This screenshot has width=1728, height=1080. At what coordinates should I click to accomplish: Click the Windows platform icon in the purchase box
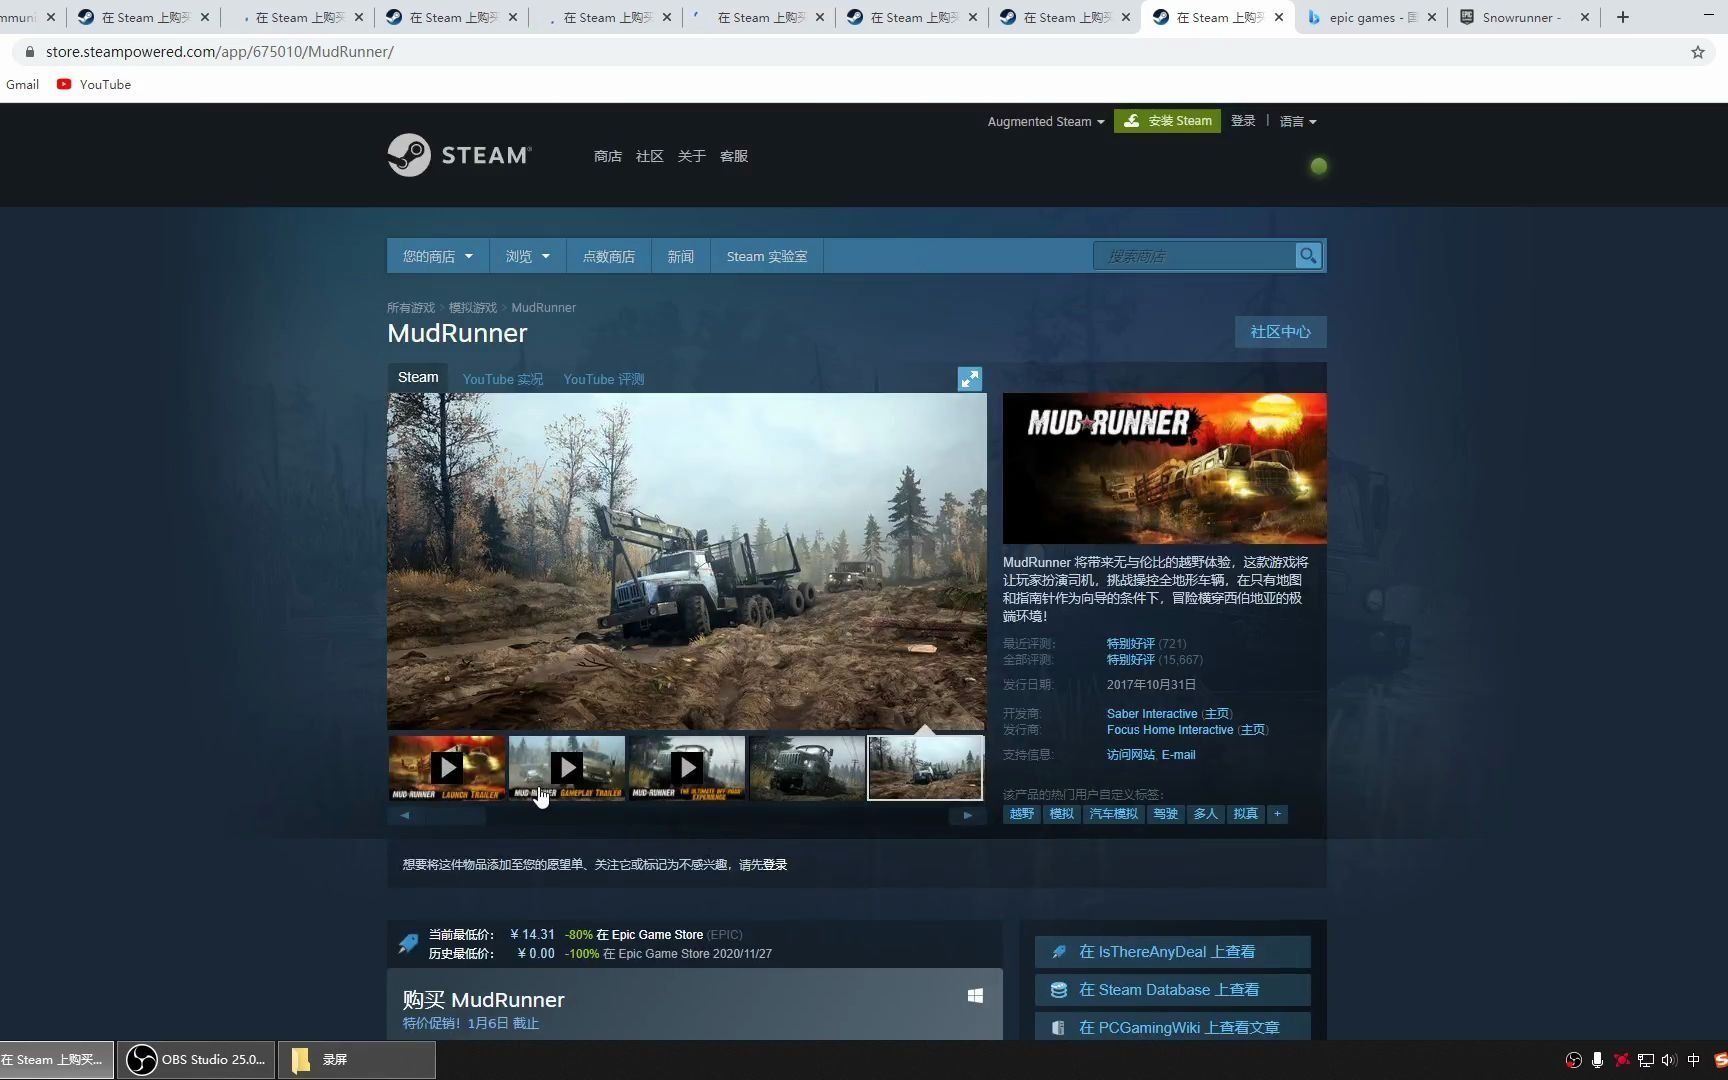(975, 995)
